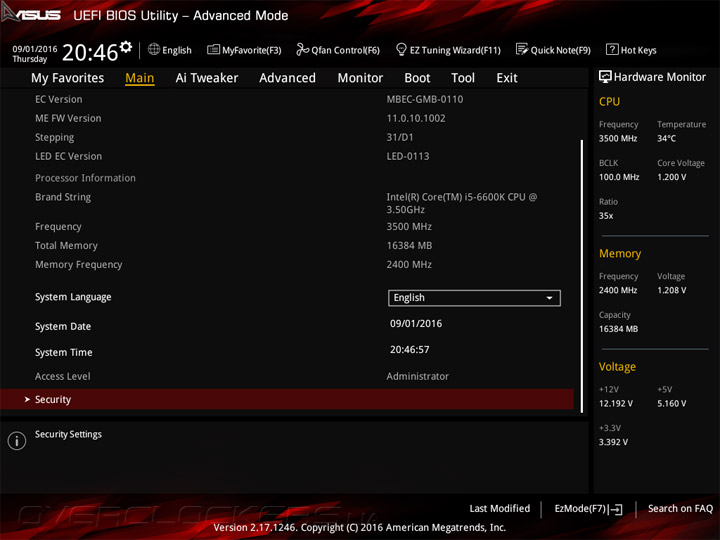
Task: Click the Brand String row label
Action: [63, 197]
